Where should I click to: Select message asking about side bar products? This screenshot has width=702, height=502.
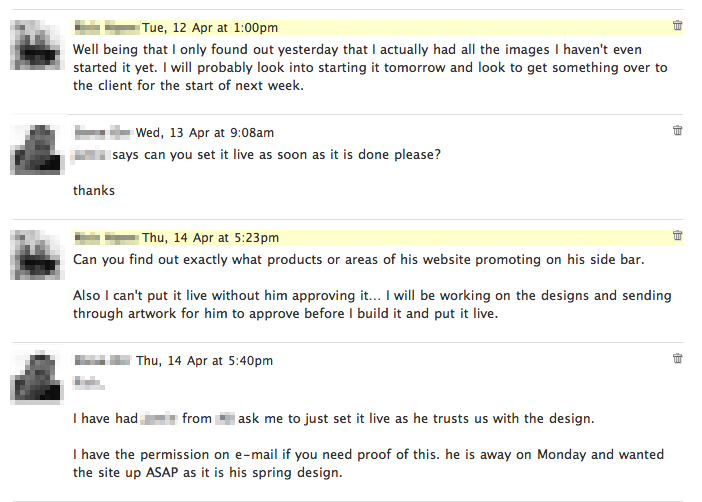coord(359,259)
